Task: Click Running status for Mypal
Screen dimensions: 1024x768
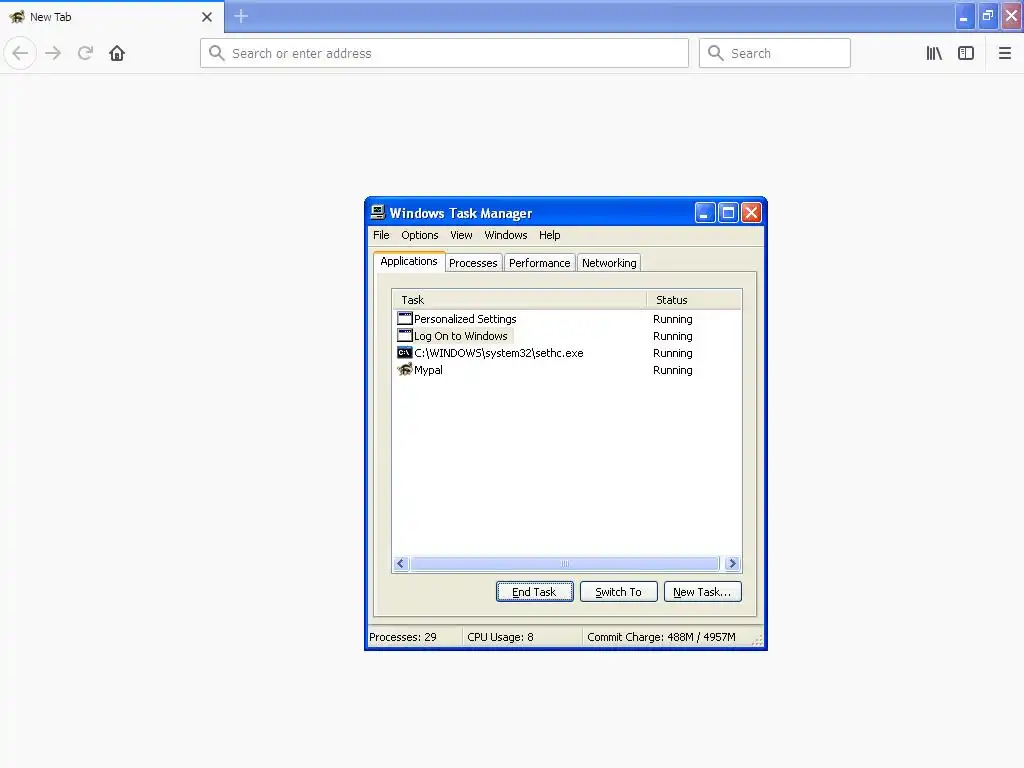Action: tap(673, 370)
